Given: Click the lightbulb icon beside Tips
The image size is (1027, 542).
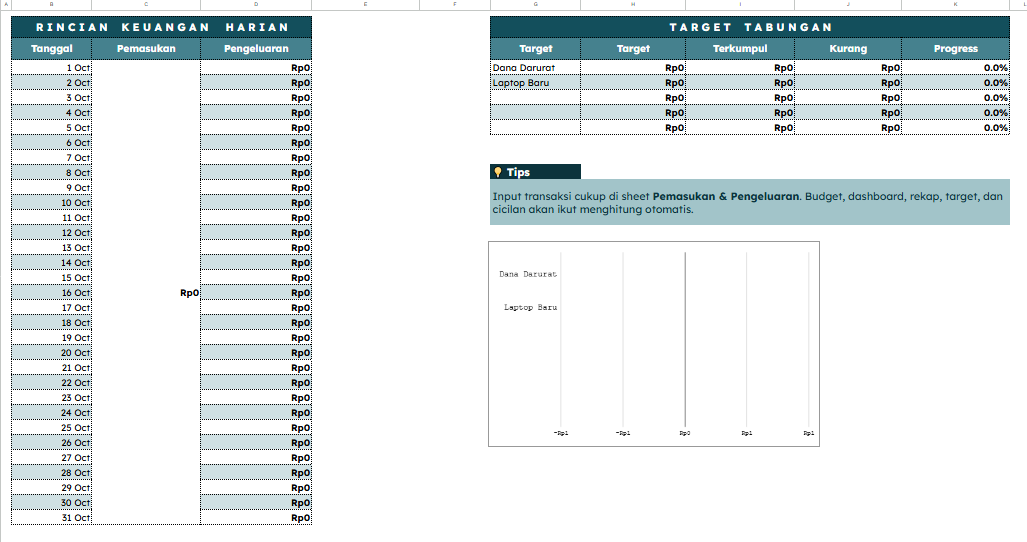Looking at the screenshot, I should coord(498,172).
